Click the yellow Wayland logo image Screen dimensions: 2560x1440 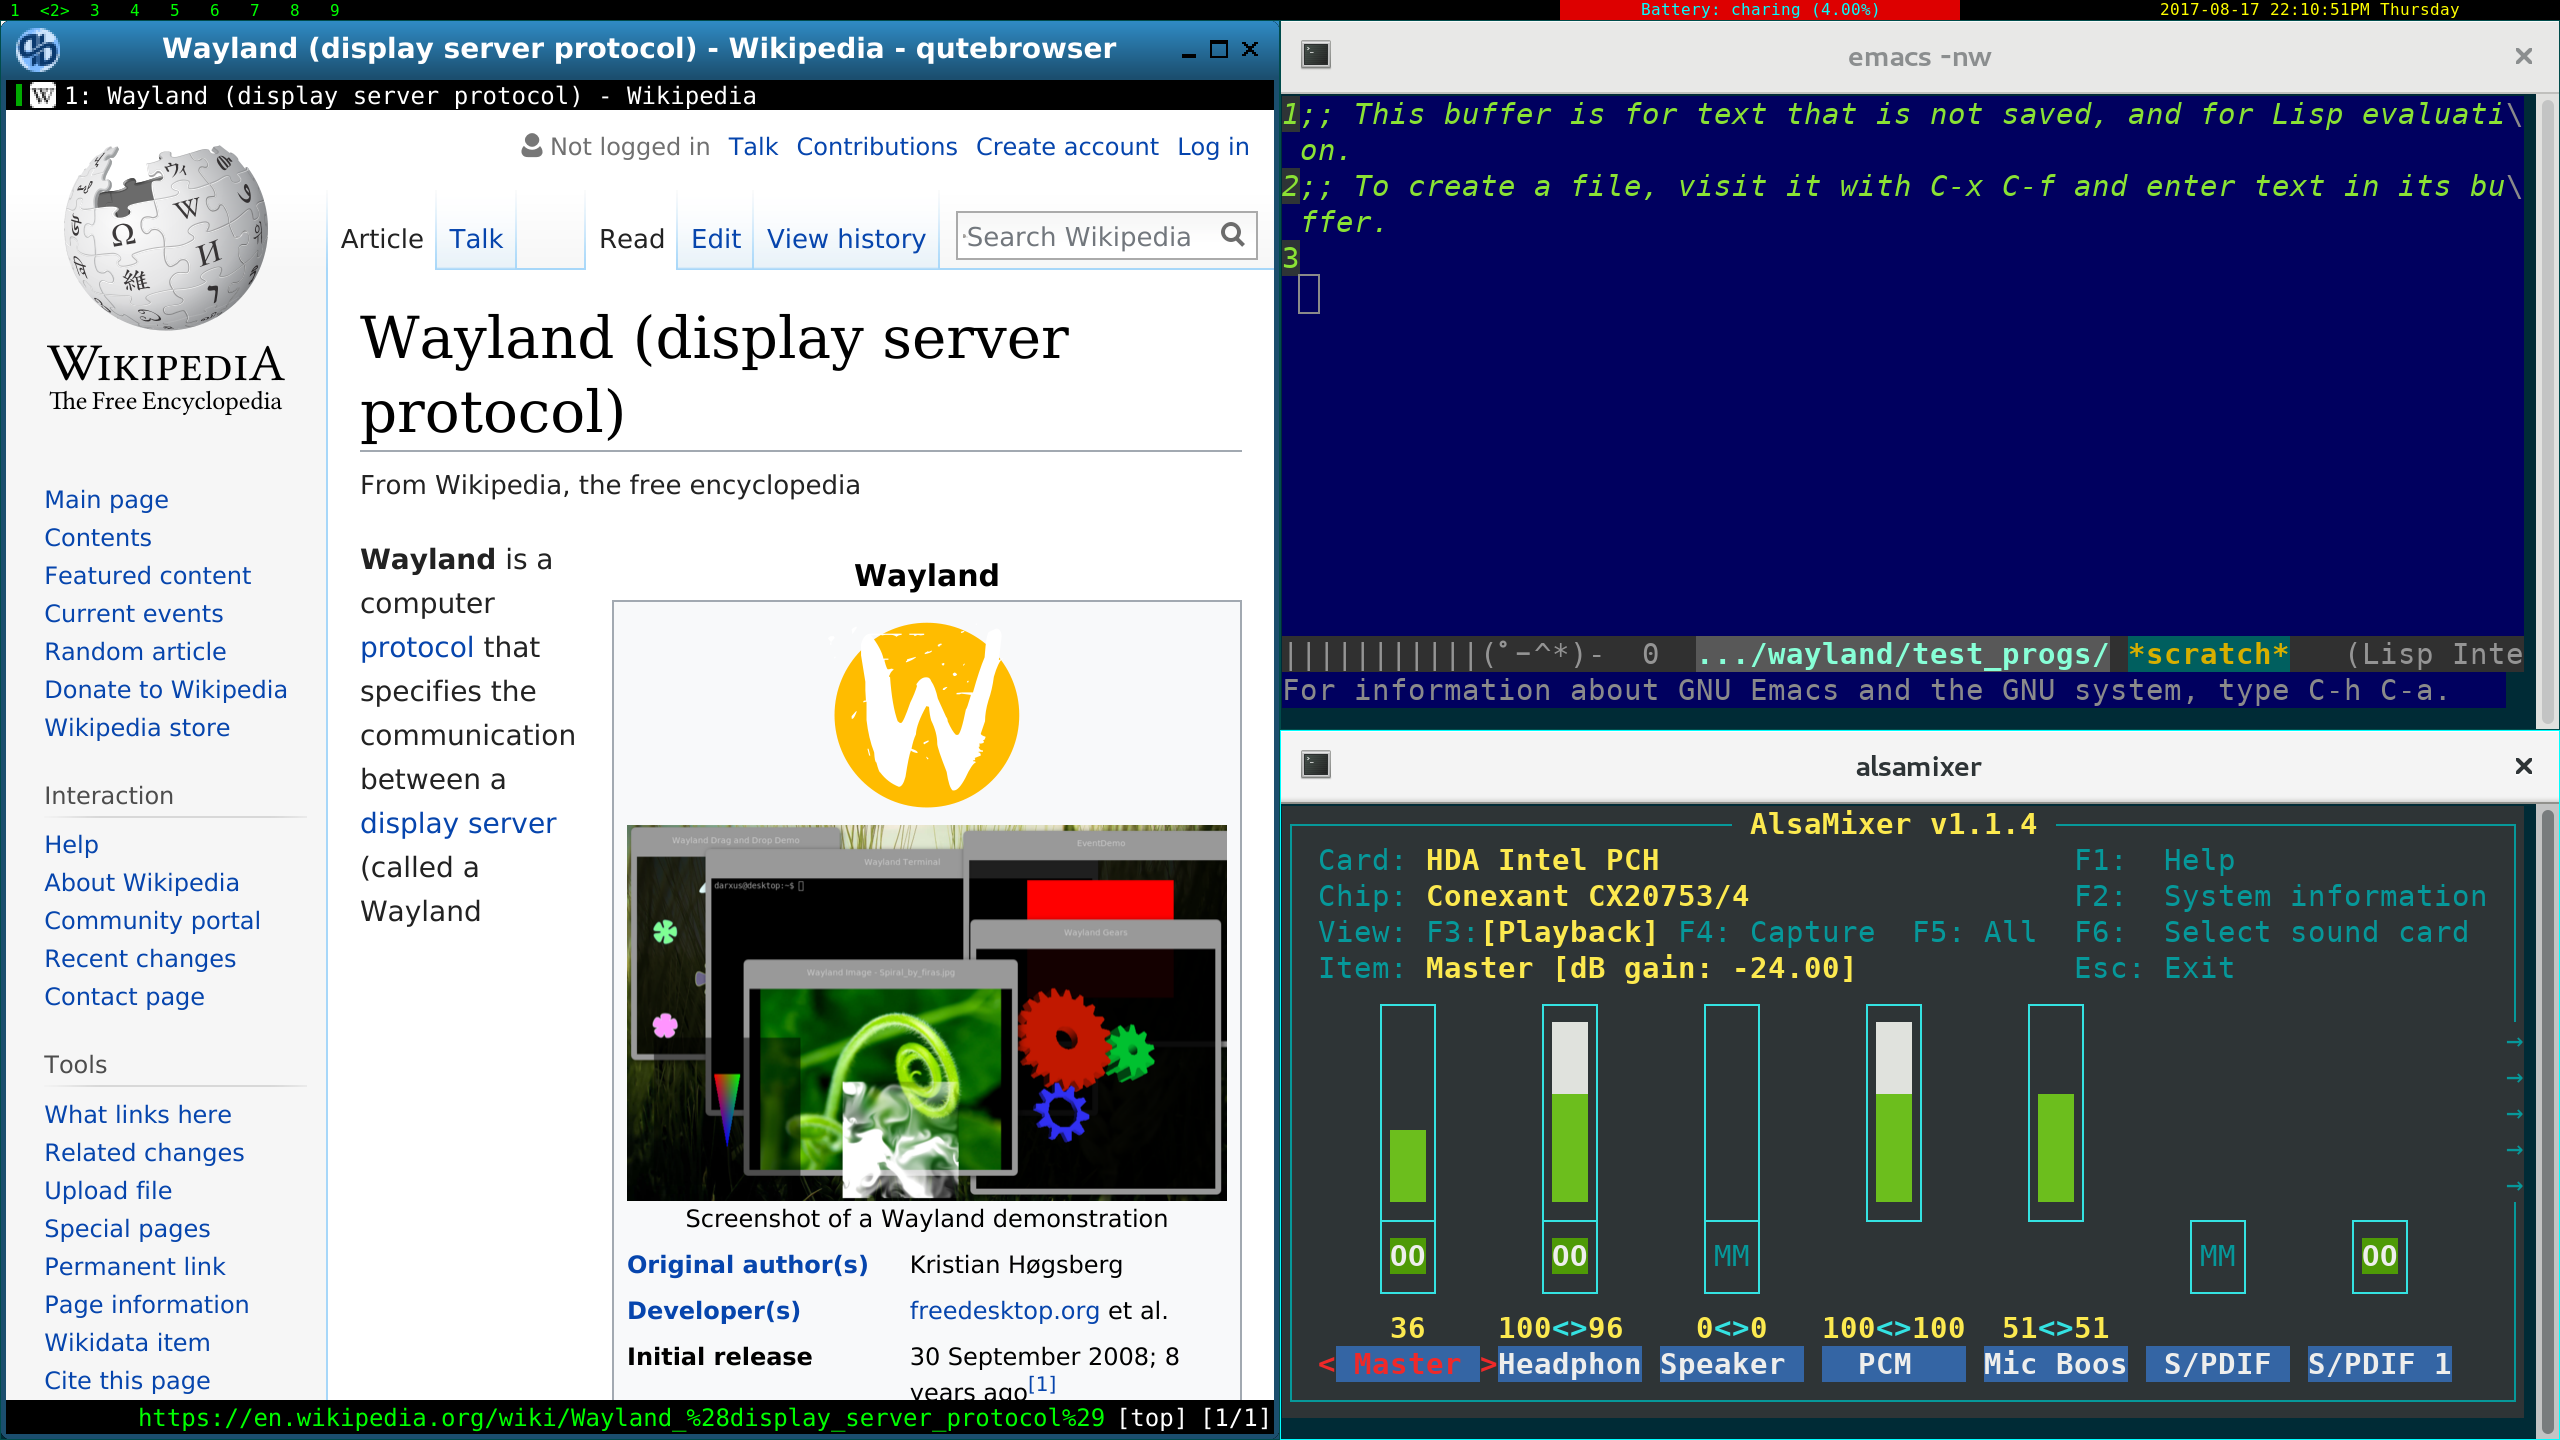(x=926, y=715)
